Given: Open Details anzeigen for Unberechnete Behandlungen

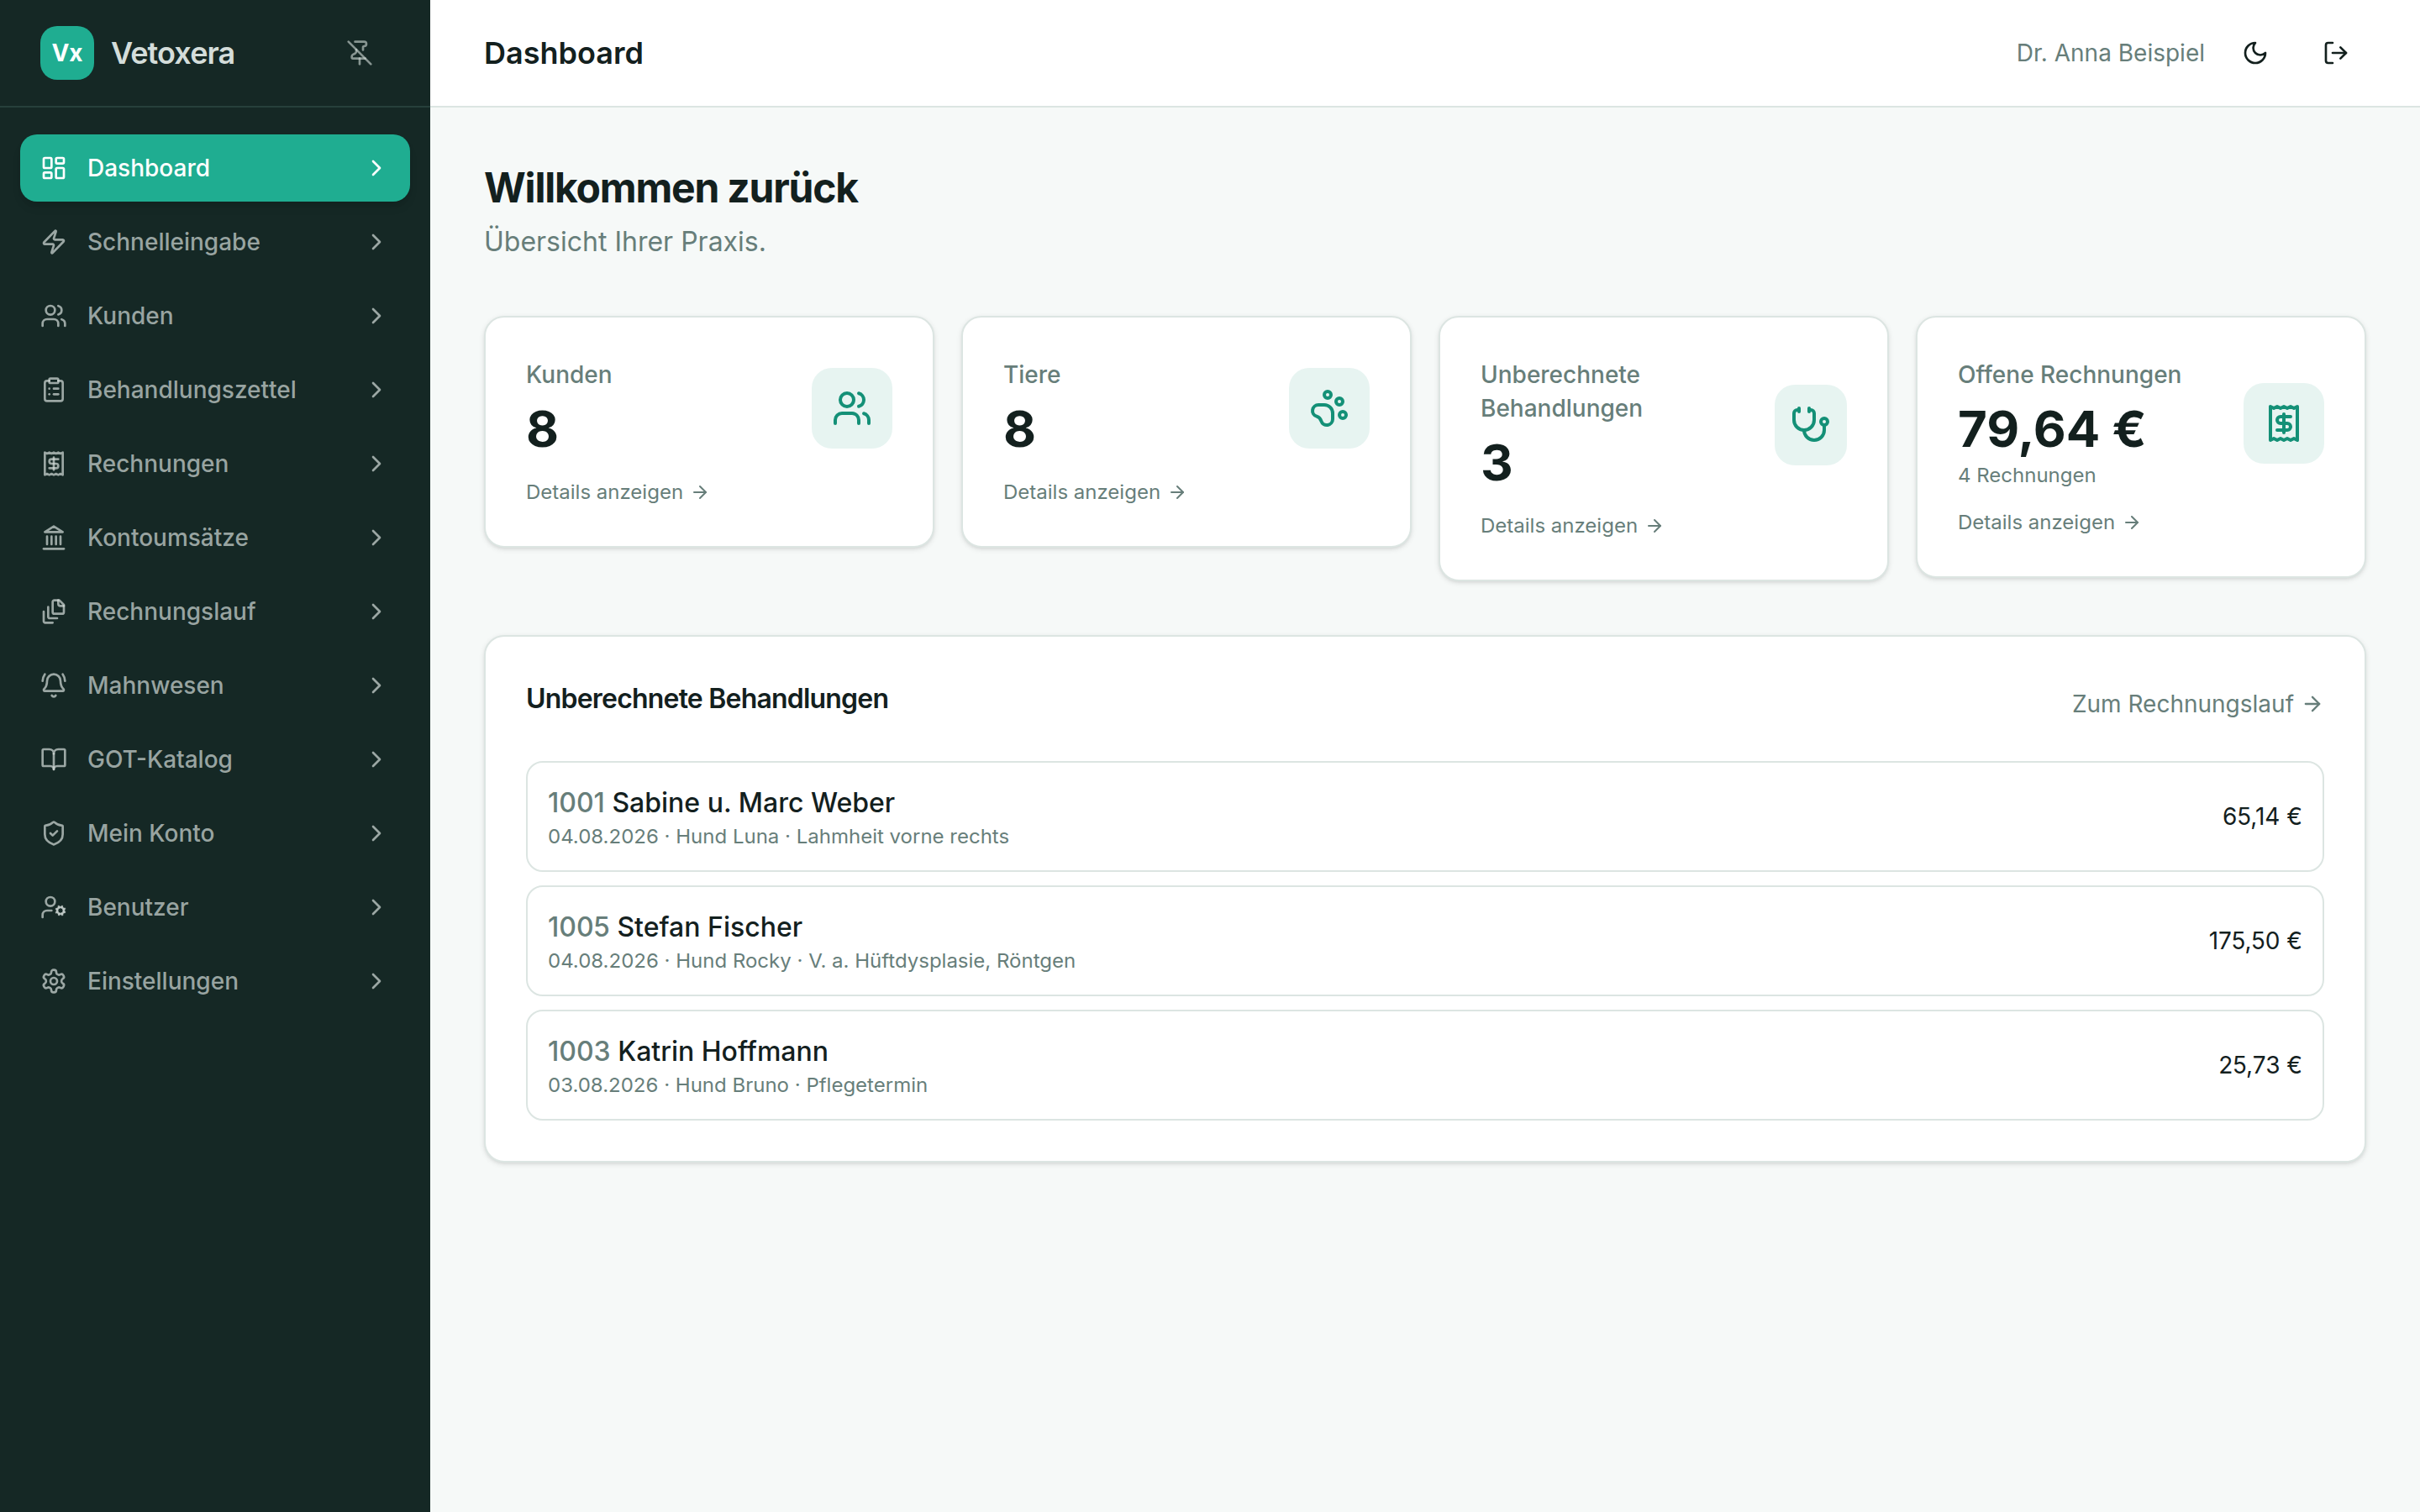Looking at the screenshot, I should [x=1571, y=526].
